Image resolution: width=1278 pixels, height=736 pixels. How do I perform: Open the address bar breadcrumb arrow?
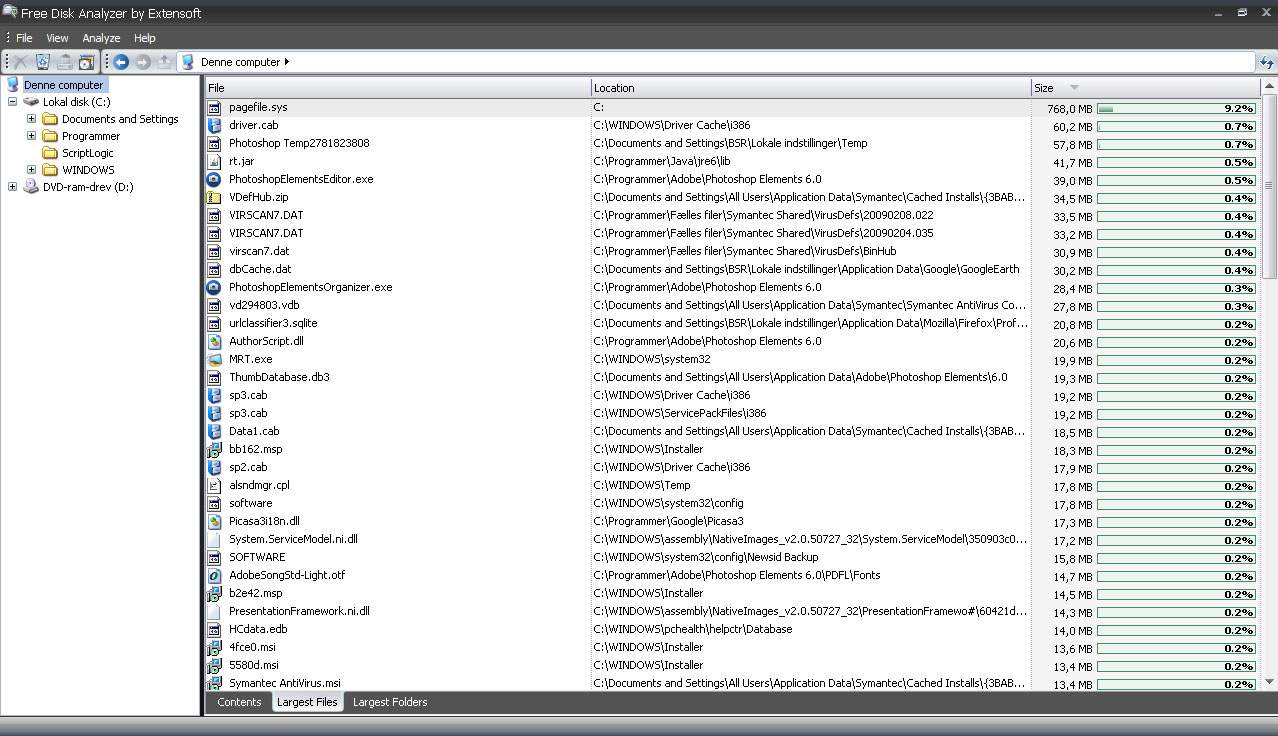(x=287, y=62)
